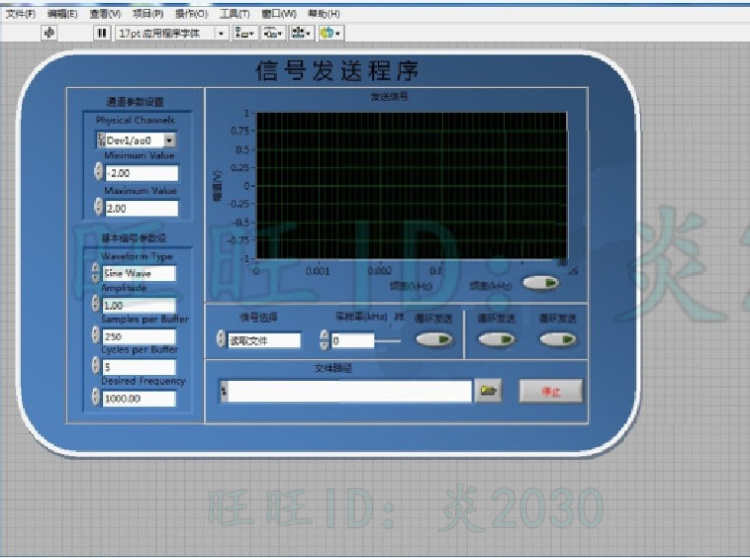The width and height of the screenshot is (750, 558).
Task: Click the Minimum Value field showing -2.00
Action: click(142, 173)
